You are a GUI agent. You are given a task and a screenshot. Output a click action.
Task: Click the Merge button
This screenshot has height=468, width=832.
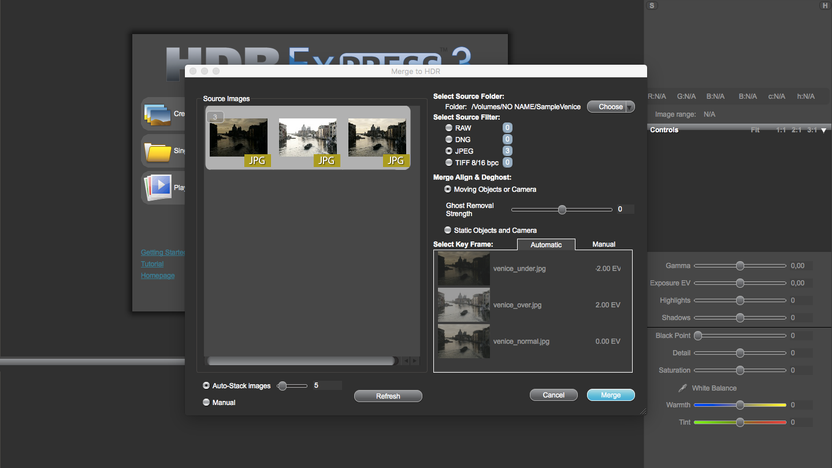611,395
